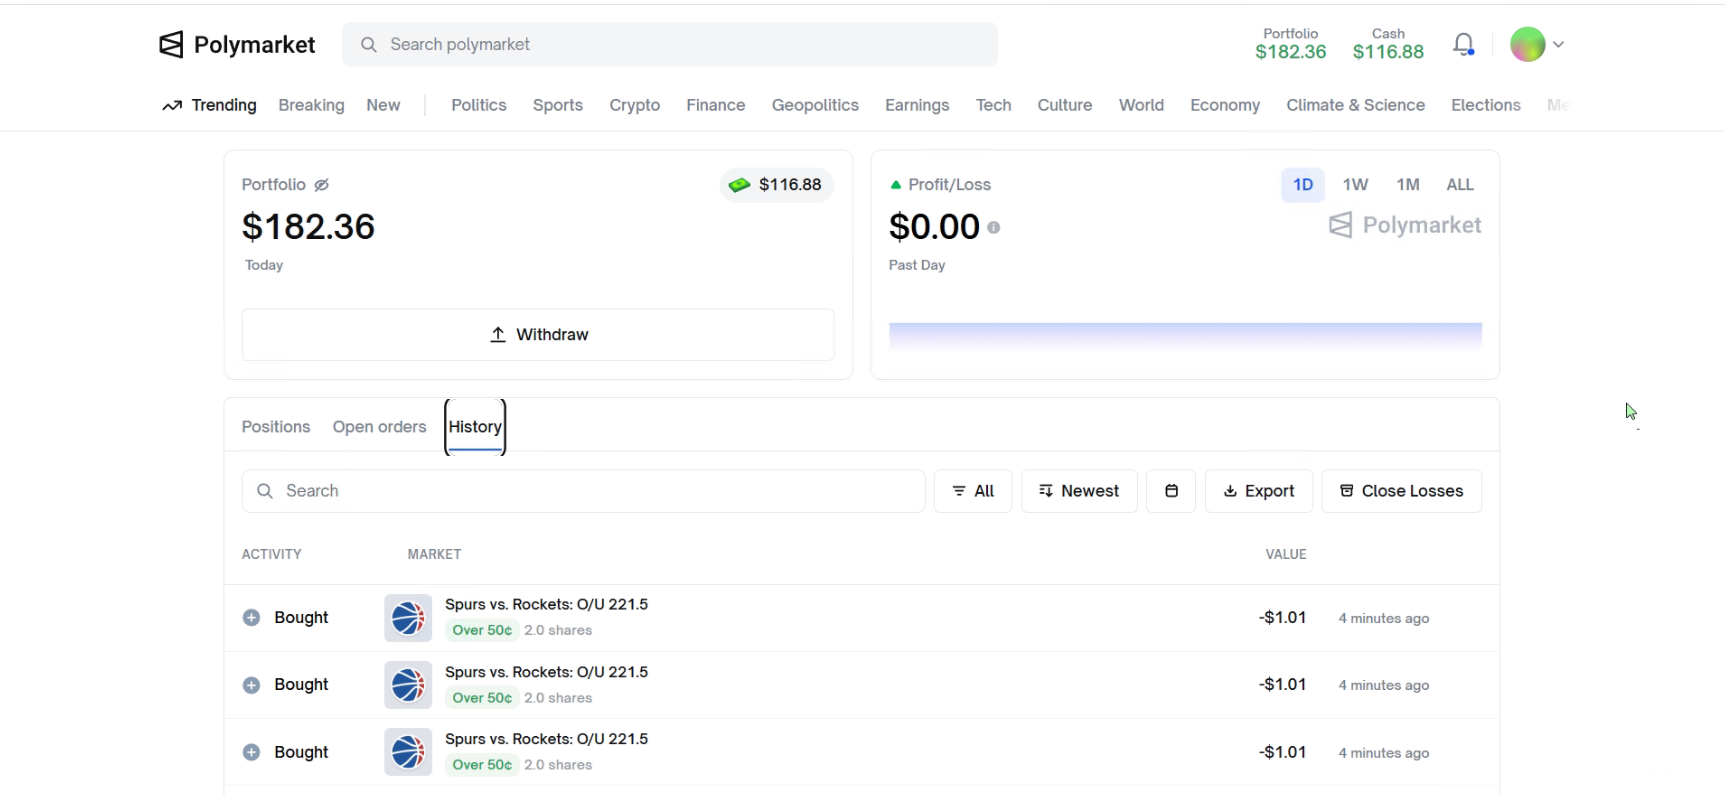Click the magnifier icon in the top search bar
The height and width of the screenshot is (795, 1725).
[369, 44]
